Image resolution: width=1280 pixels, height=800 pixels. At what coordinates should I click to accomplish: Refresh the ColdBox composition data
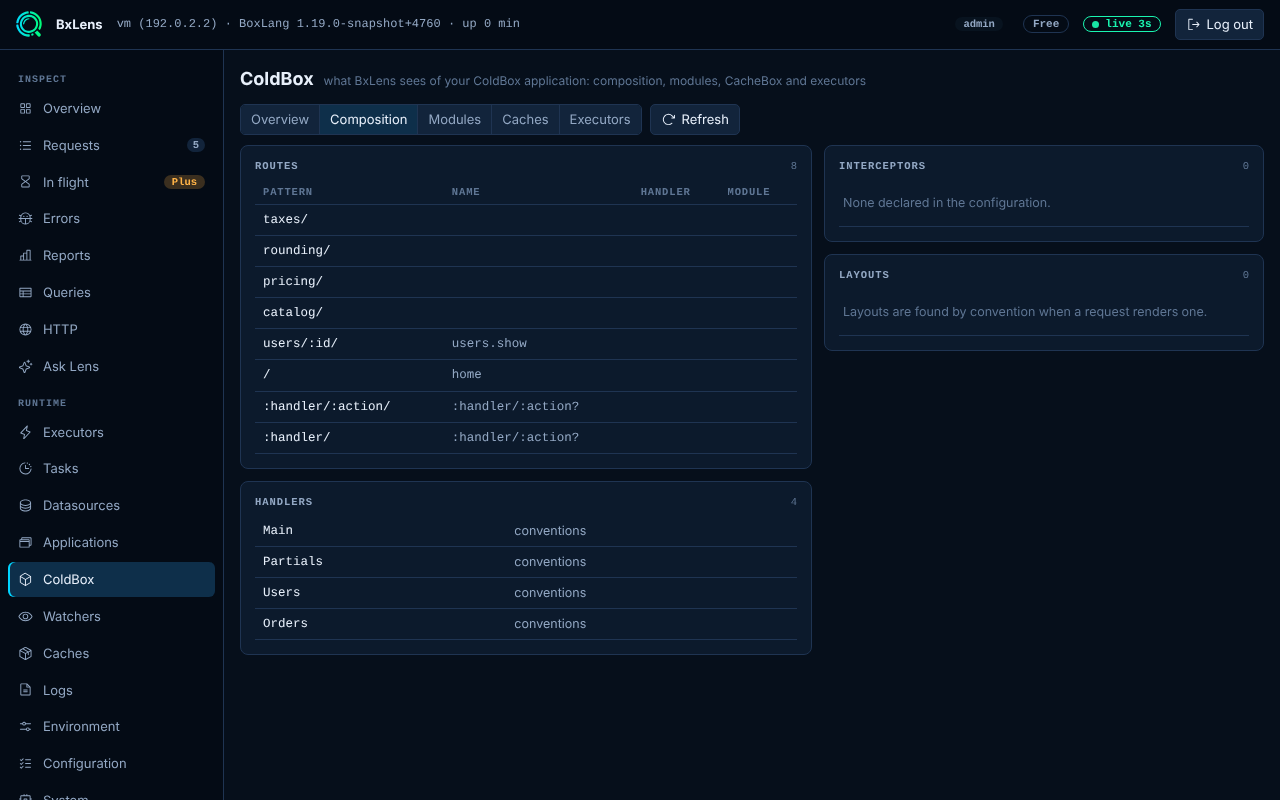[695, 119]
